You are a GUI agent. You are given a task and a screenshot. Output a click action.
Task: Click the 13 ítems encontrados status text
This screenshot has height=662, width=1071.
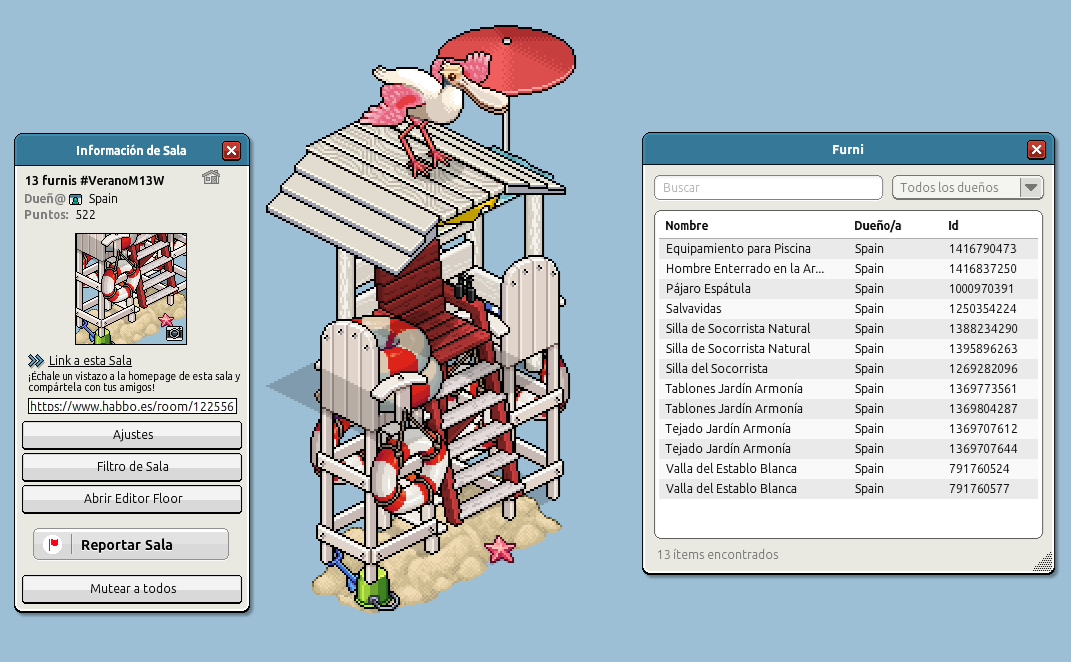point(717,555)
